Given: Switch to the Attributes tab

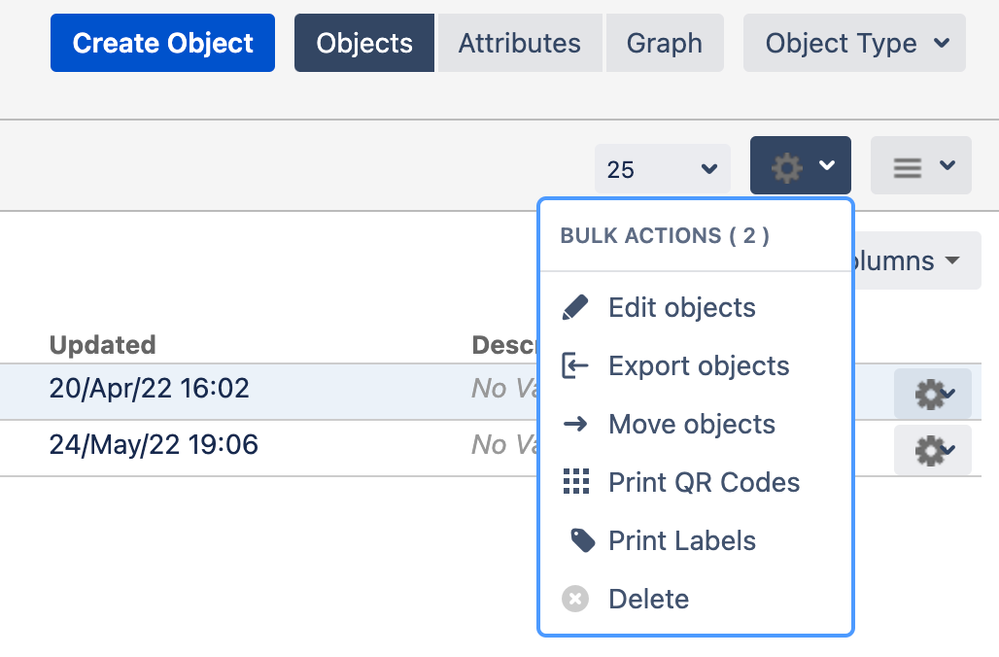Looking at the screenshot, I should point(519,43).
